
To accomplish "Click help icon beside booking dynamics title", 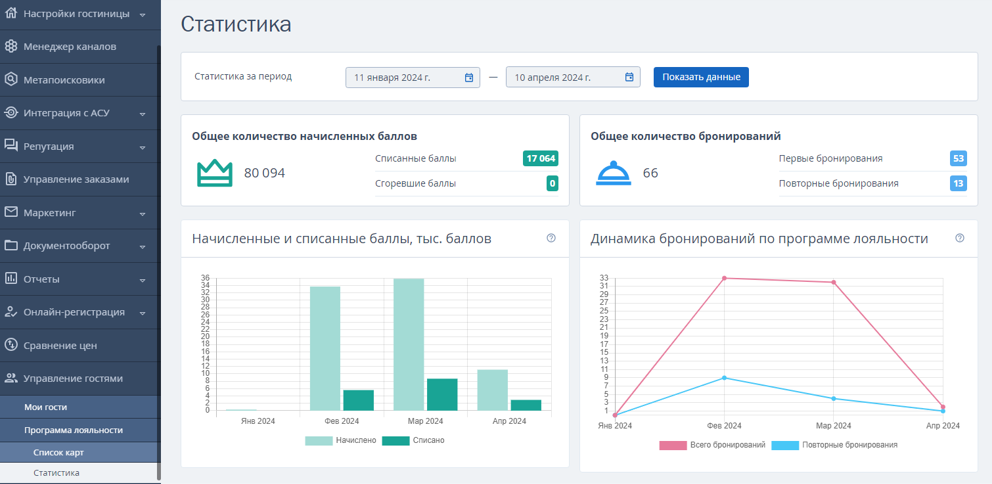I will (x=960, y=239).
